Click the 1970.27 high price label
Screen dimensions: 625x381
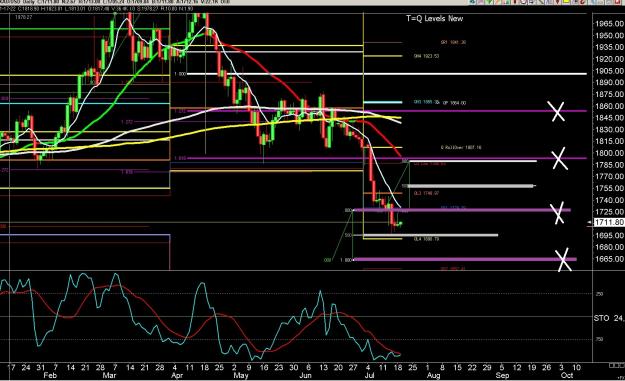(23, 17)
